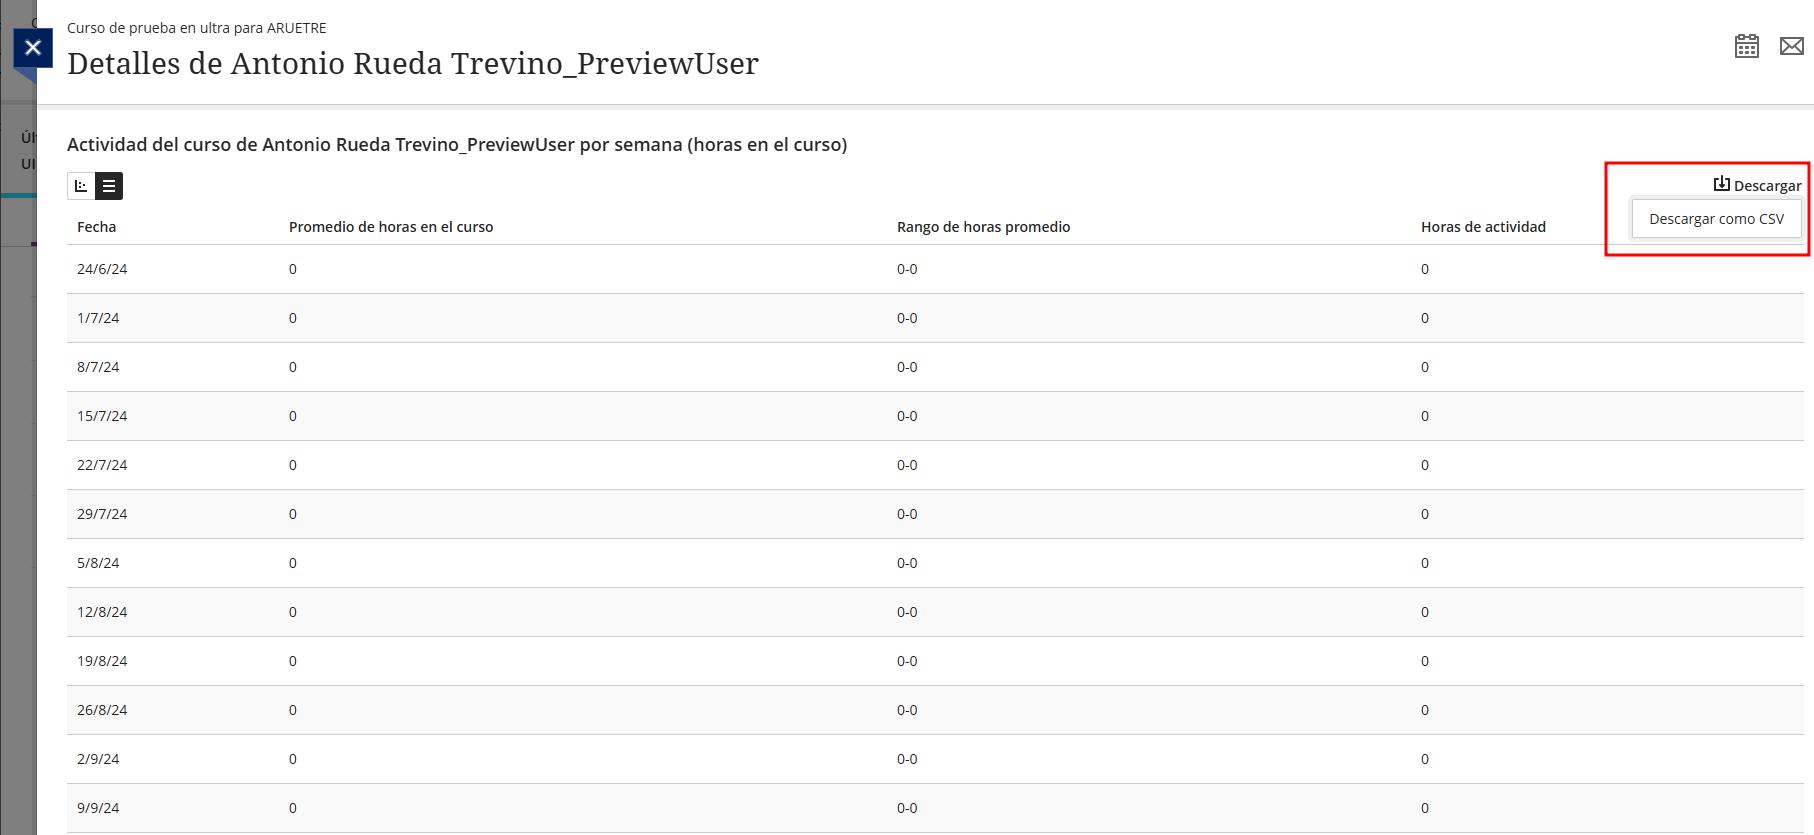Screen dimensions: 1814x835
Task: Select the 9/9/24 date row
Action: (x=98, y=808)
